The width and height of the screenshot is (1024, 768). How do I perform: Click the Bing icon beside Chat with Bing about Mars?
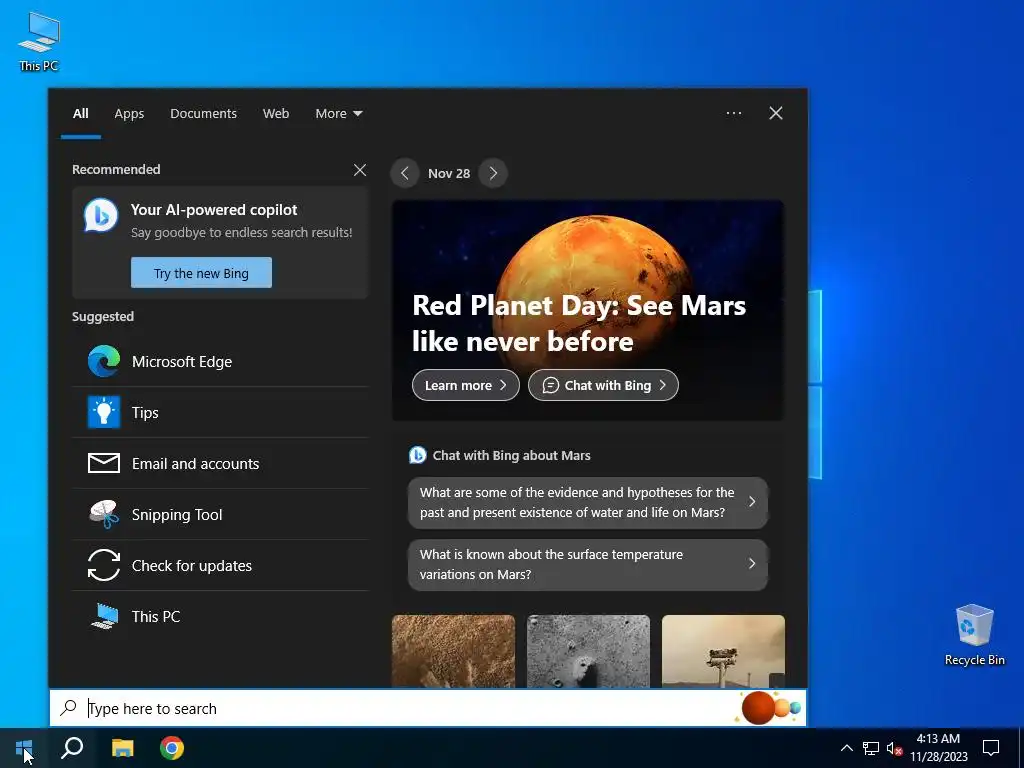(417, 455)
